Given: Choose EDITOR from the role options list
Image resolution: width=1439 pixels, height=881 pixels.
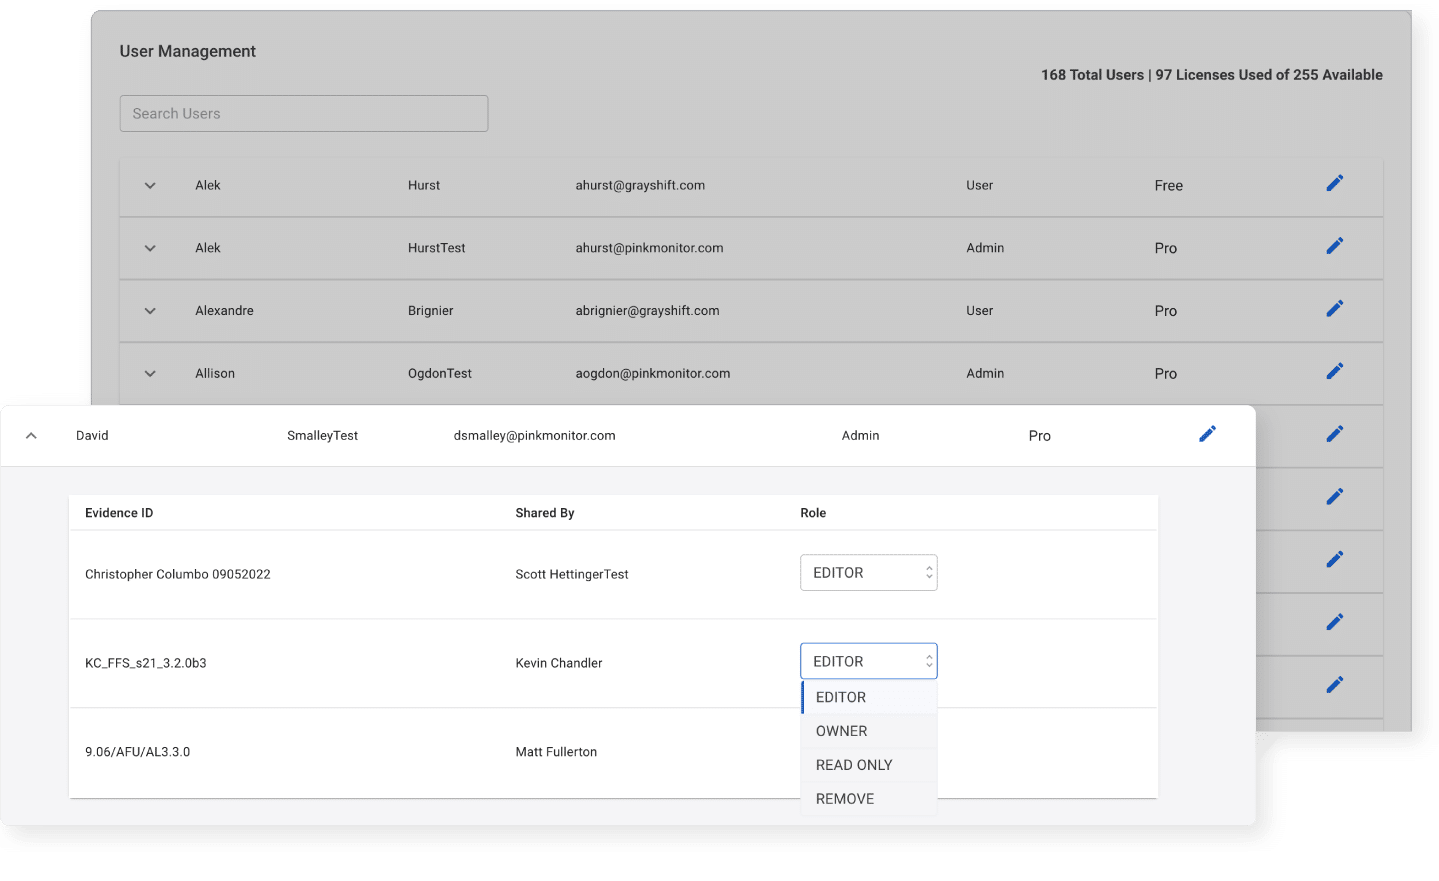Looking at the screenshot, I should [x=869, y=697].
